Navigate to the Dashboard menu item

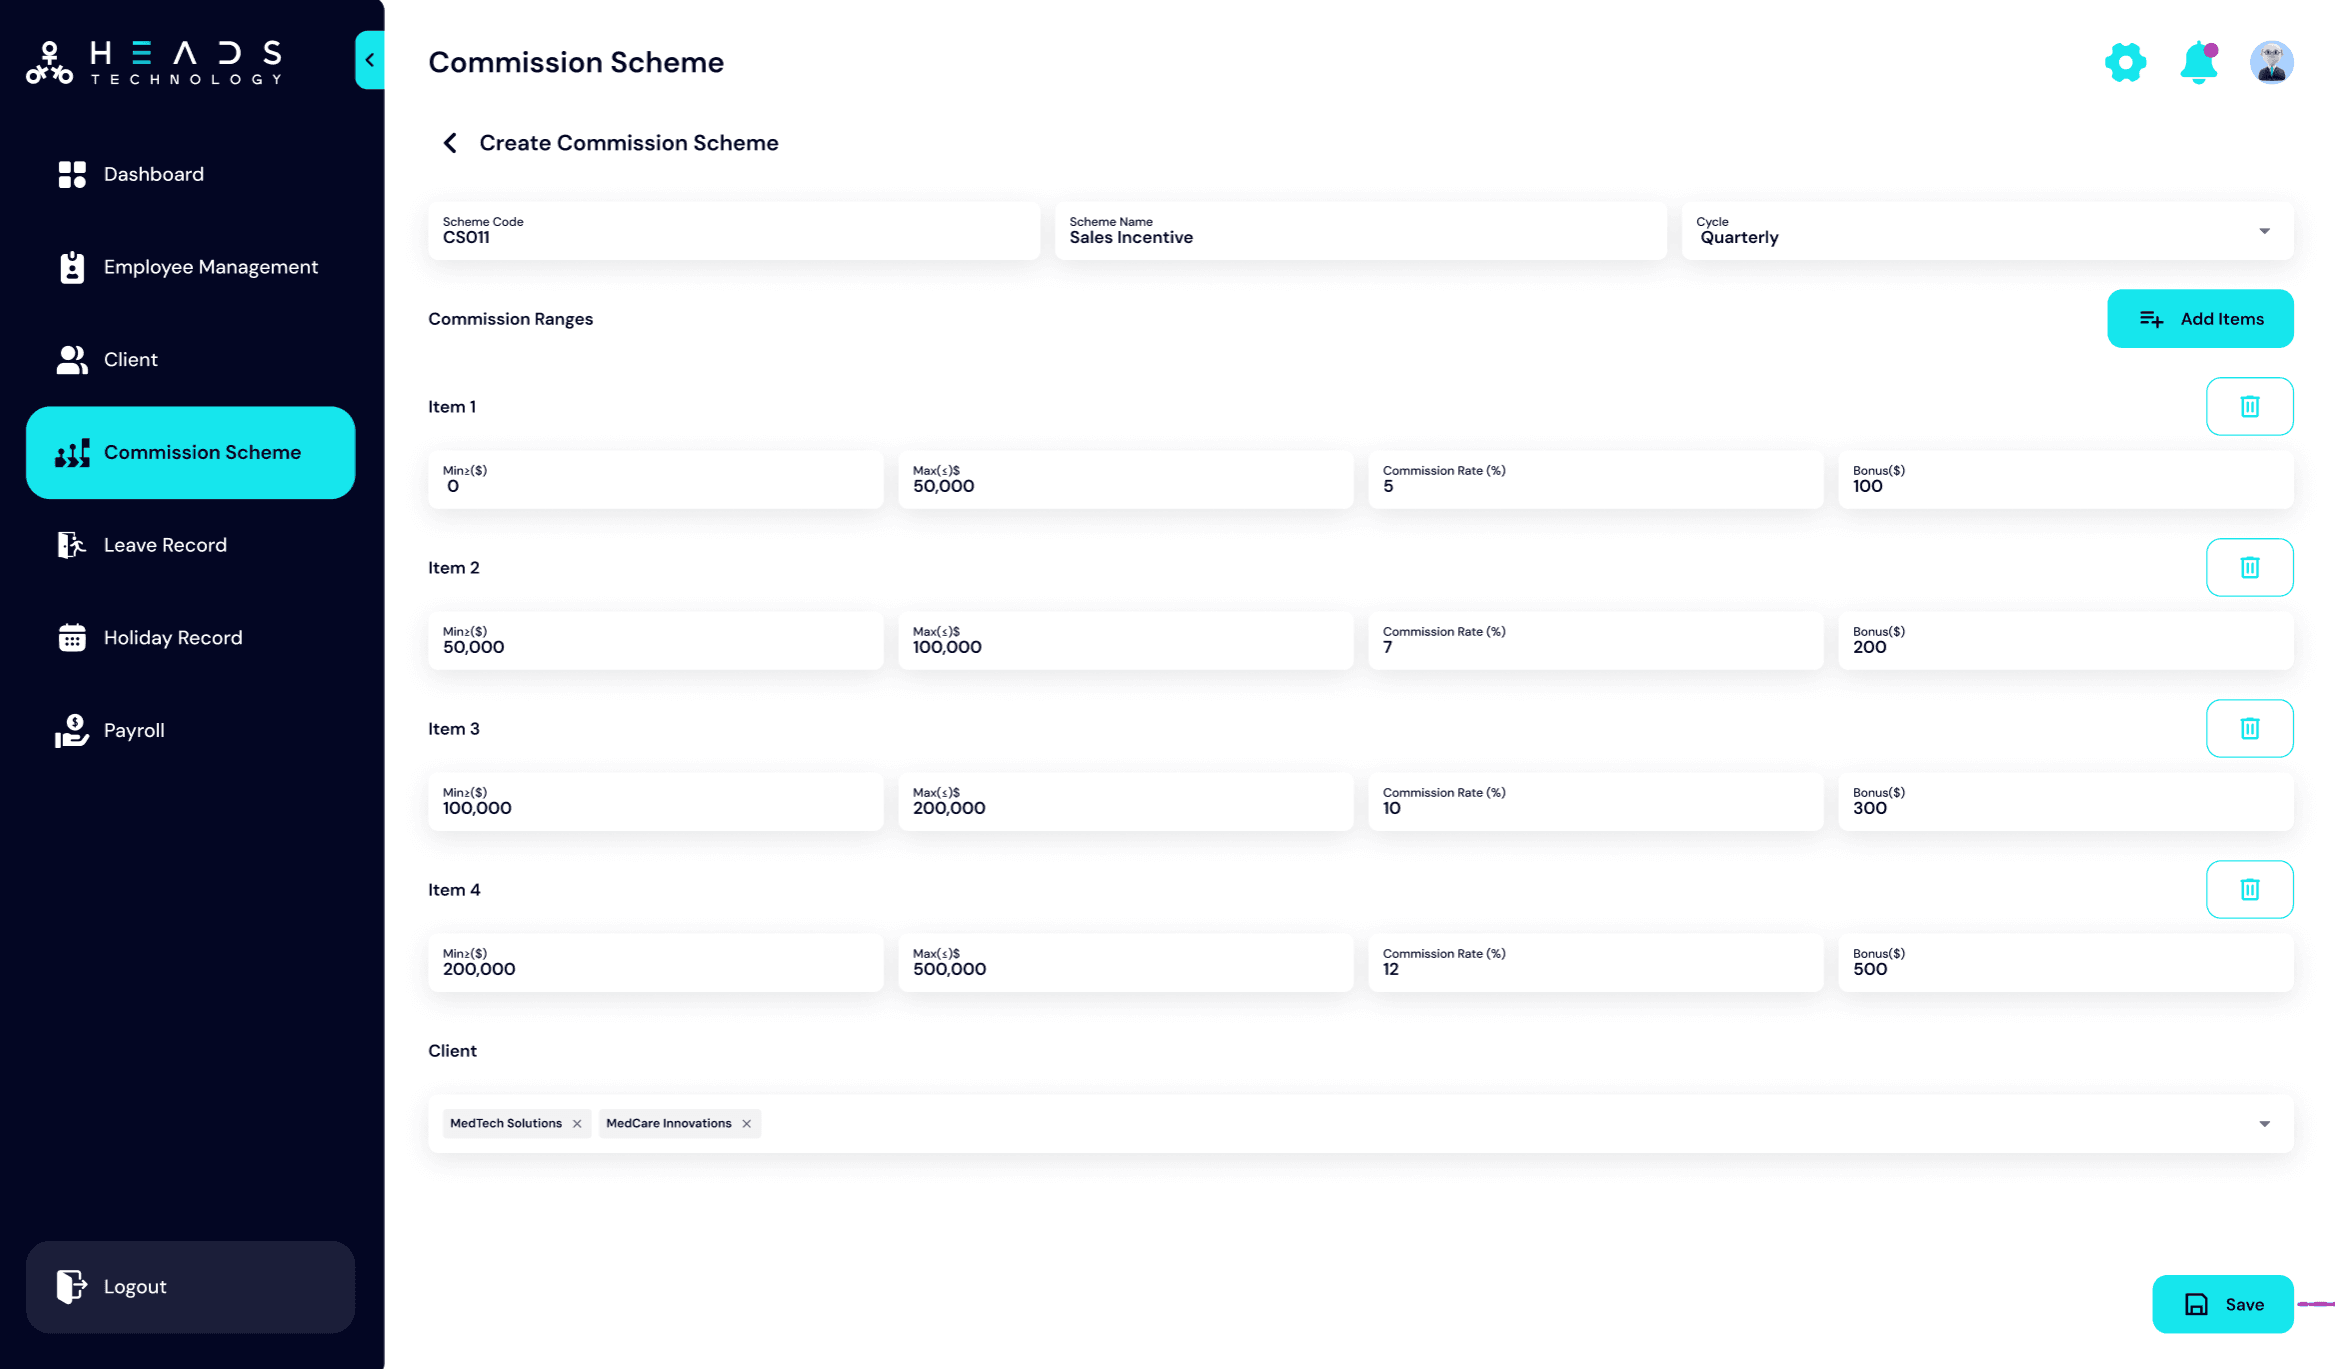coord(71,173)
